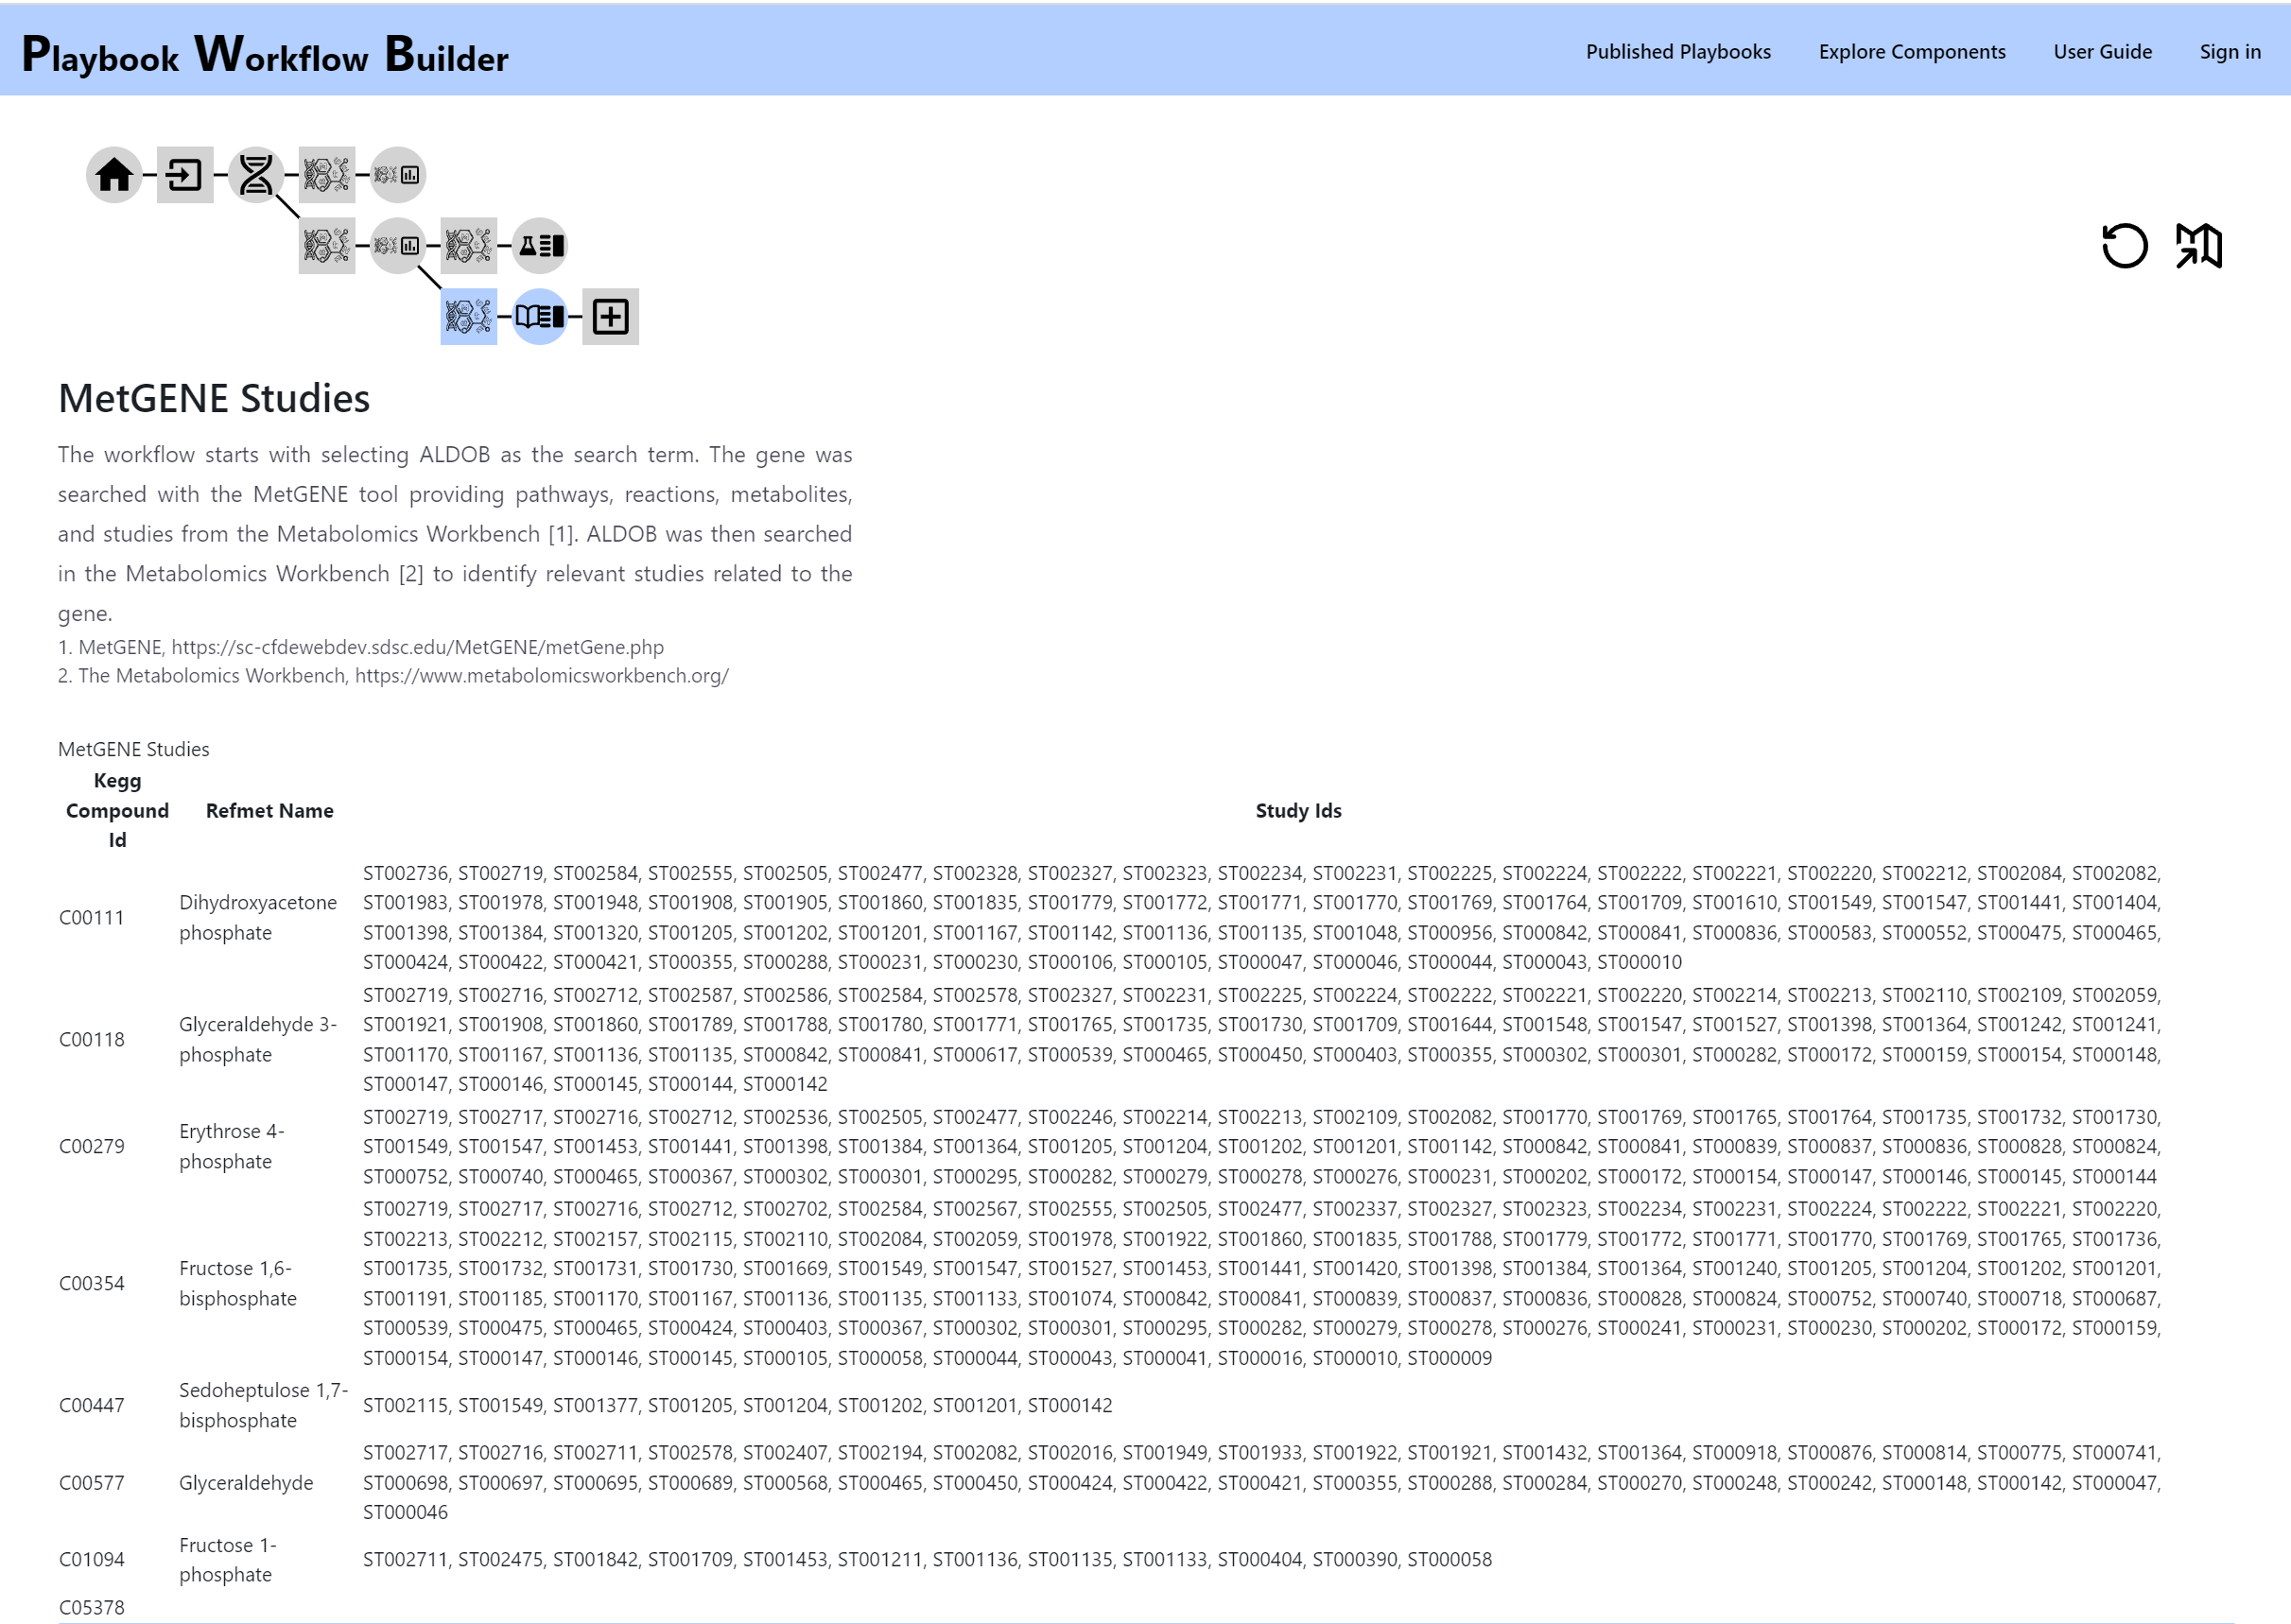Click the circular restart arrow icon

pos(2125,246)
